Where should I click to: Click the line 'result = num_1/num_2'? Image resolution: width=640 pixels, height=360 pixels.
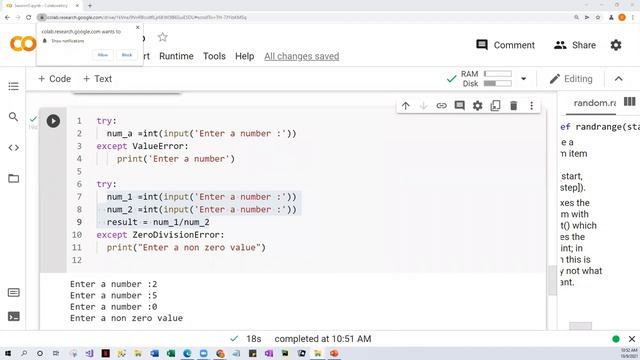pyautogui.click(x=158, y=222)
